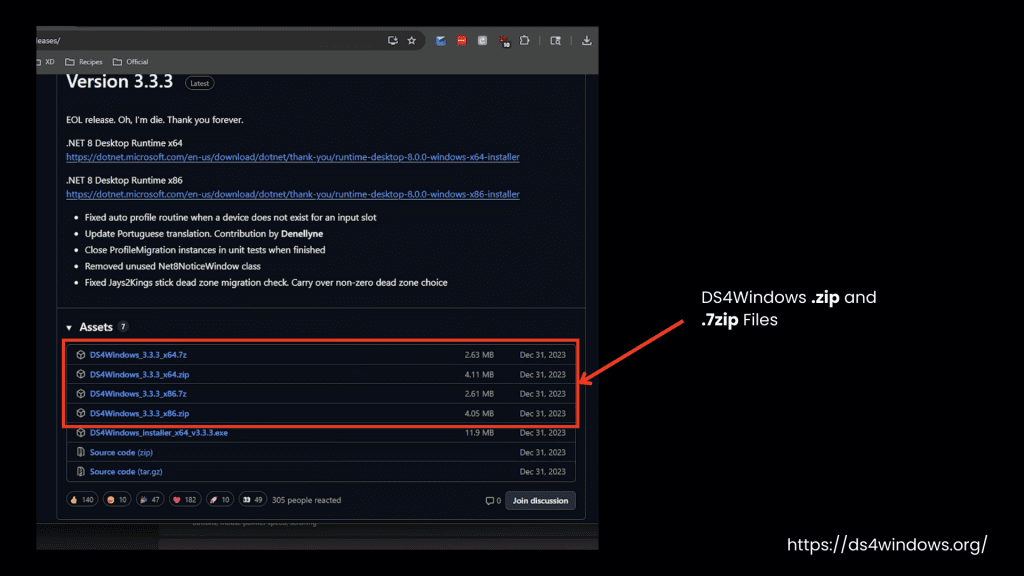The height and width of the screenshot is (576, 1024).
Task: Click the '.NET 8 Desktop Runtime x86' label
Action: 124,180
